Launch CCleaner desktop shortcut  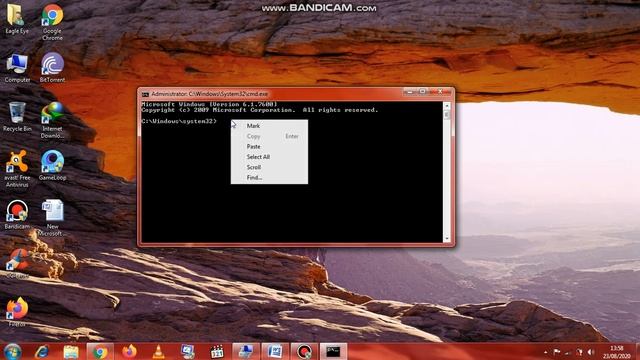pyautogui.click(x=17, y=263)
